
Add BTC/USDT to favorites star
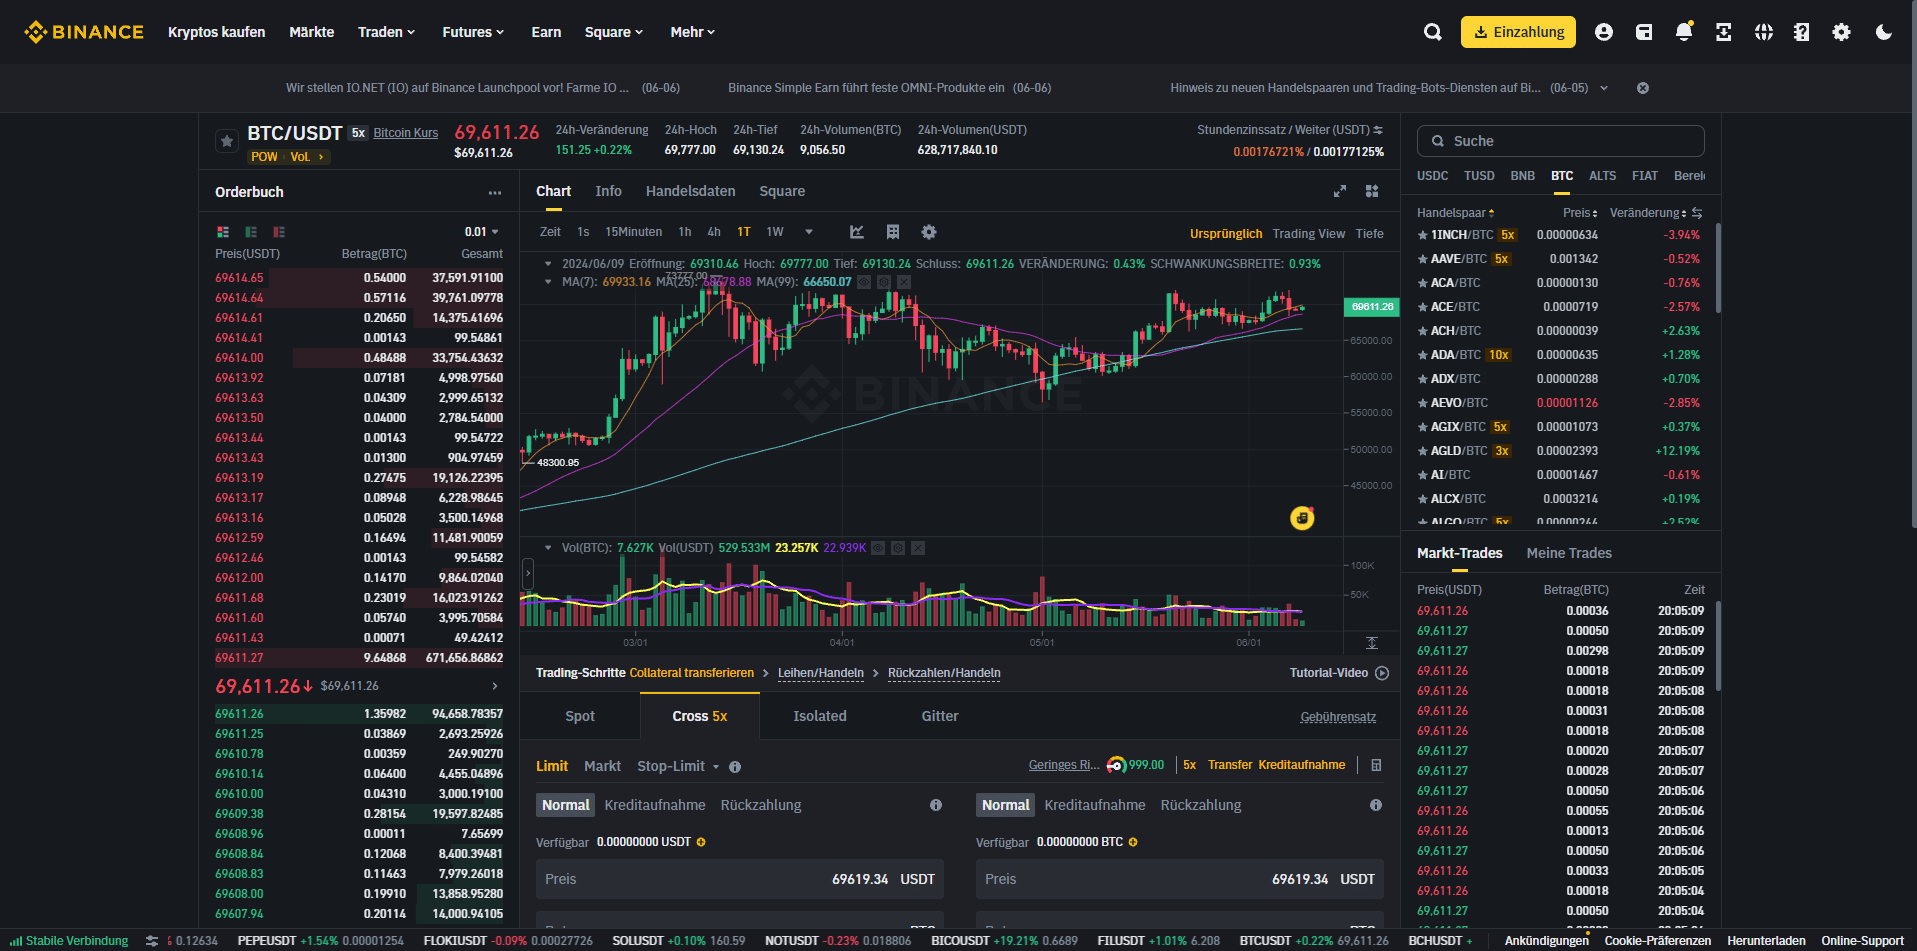point(227,141)
